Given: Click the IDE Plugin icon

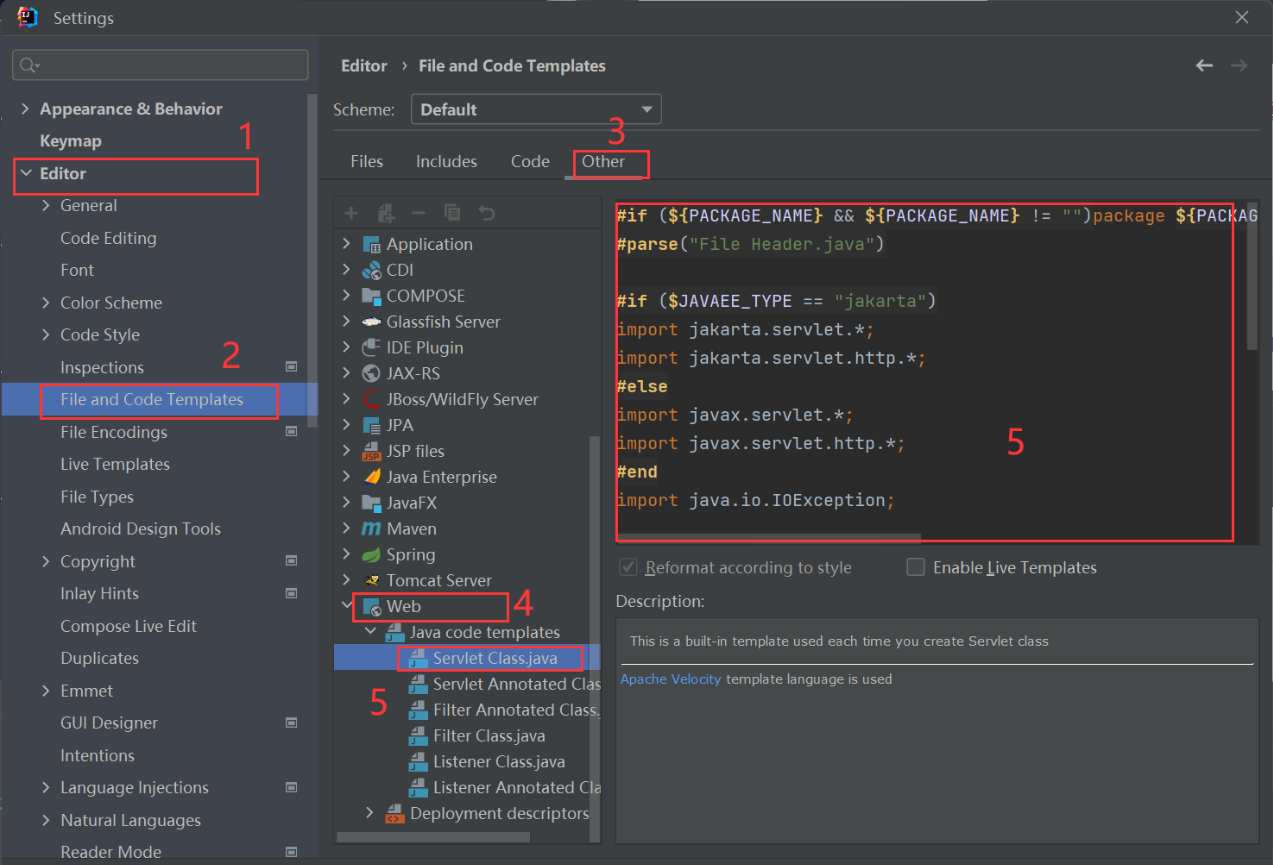Looking at the screenshot, I should point(371,348).
